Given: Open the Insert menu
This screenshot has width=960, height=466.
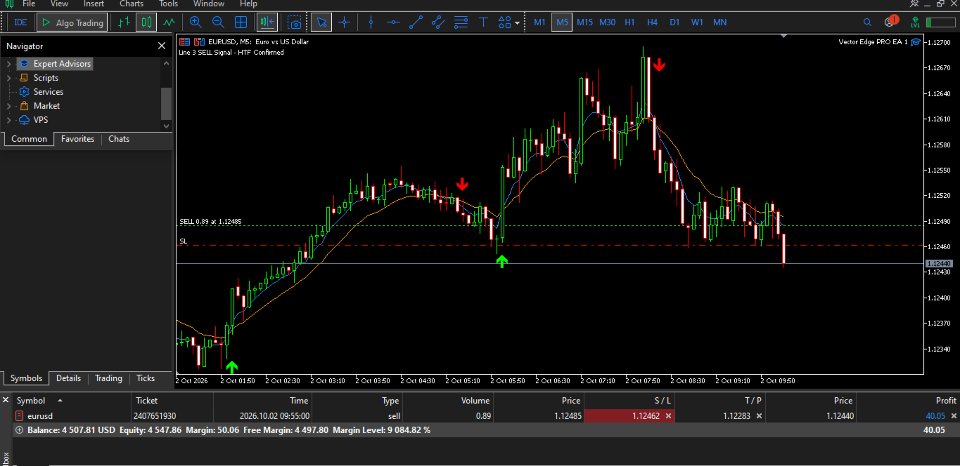Looking at the screenshot, I should tap(94, 4).
